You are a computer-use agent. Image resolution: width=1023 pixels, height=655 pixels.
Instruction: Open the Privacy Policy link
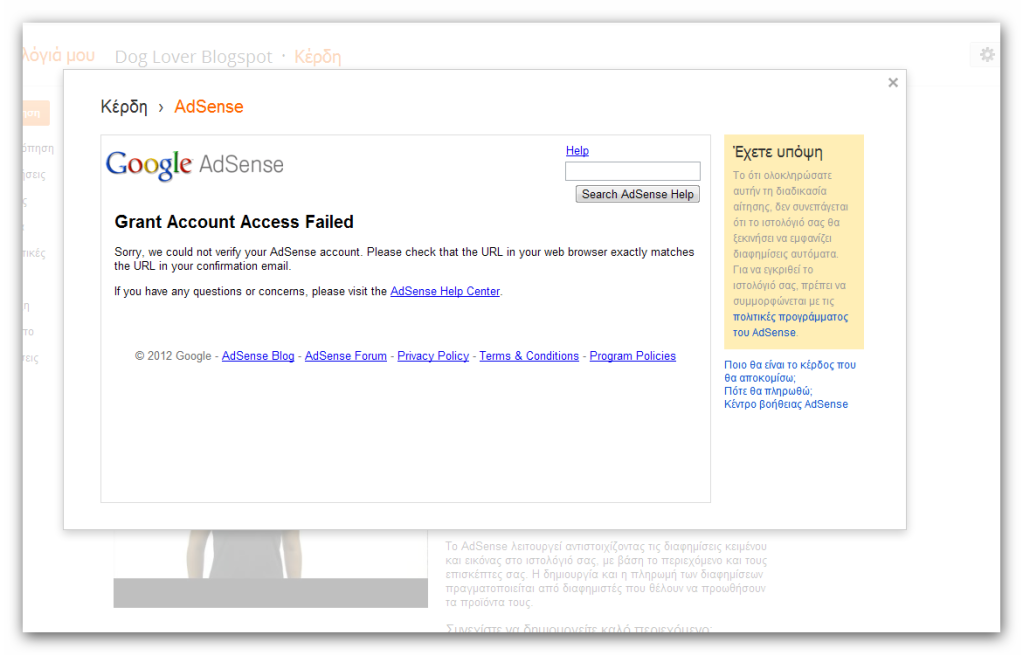(433, 356)
